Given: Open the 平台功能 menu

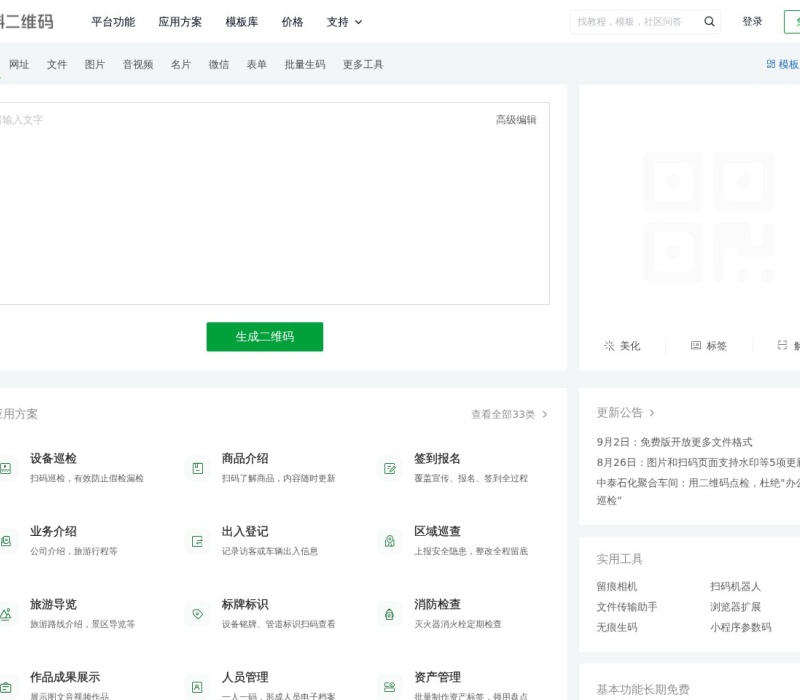Looking at the screenshot, I should click(x=113, y=22).
